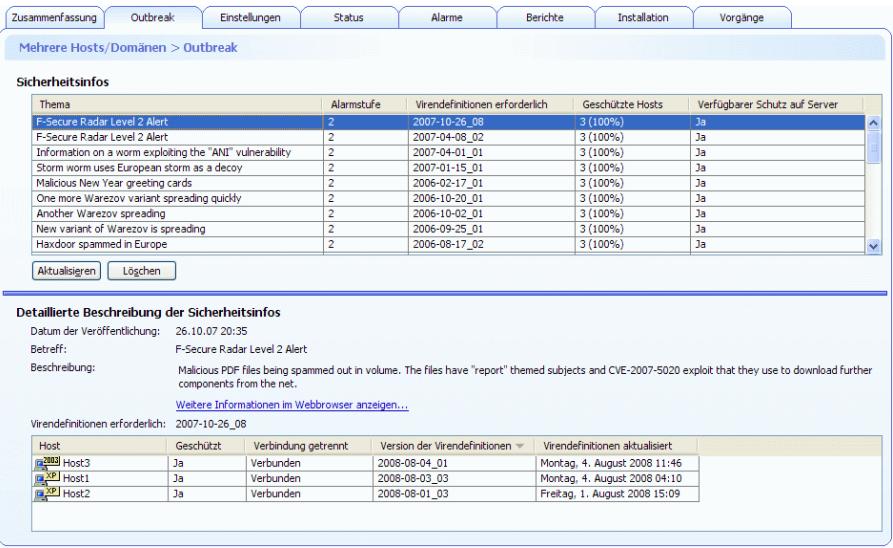Open the Installation tab
893x548 pixels.
coord(643,18)
